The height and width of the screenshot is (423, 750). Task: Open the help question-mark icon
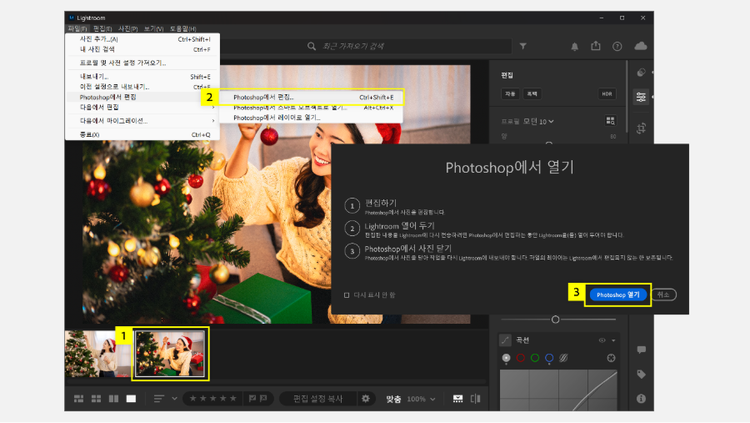(617, 46)
